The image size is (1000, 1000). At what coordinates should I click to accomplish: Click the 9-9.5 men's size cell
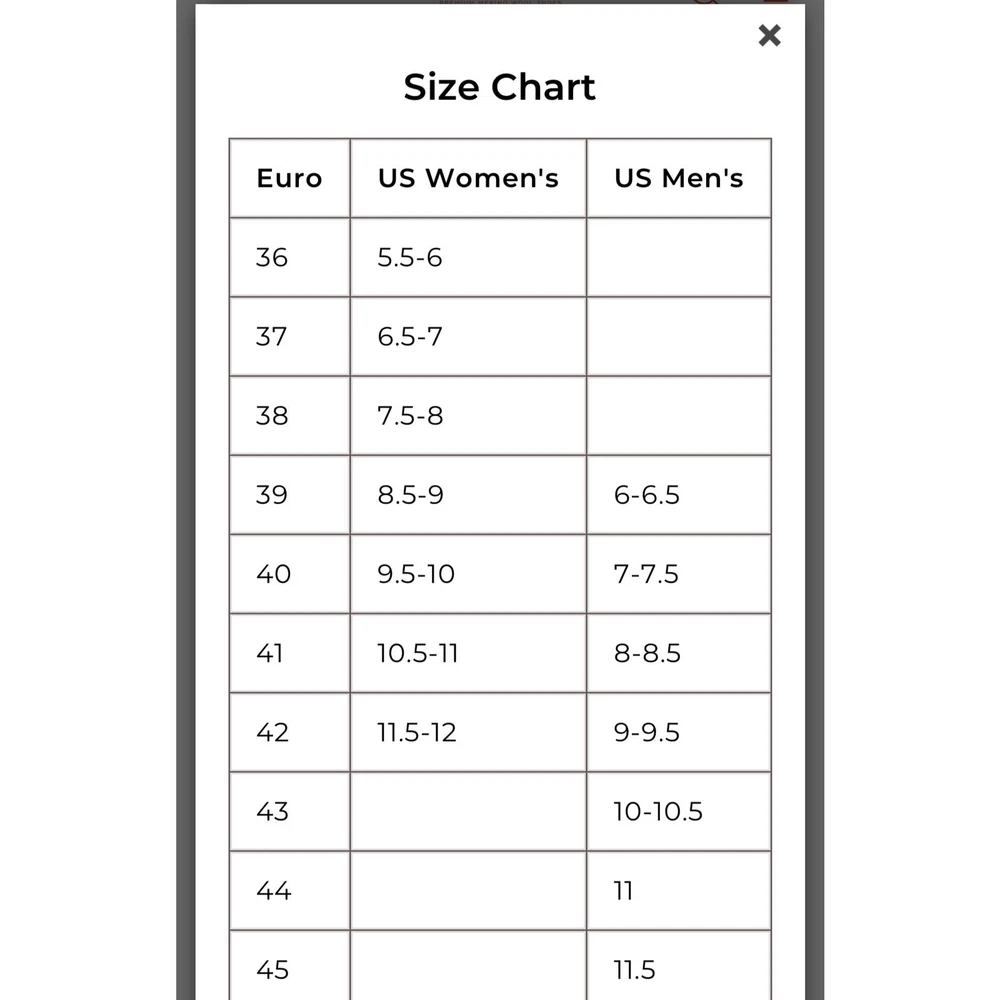[679, 732]
